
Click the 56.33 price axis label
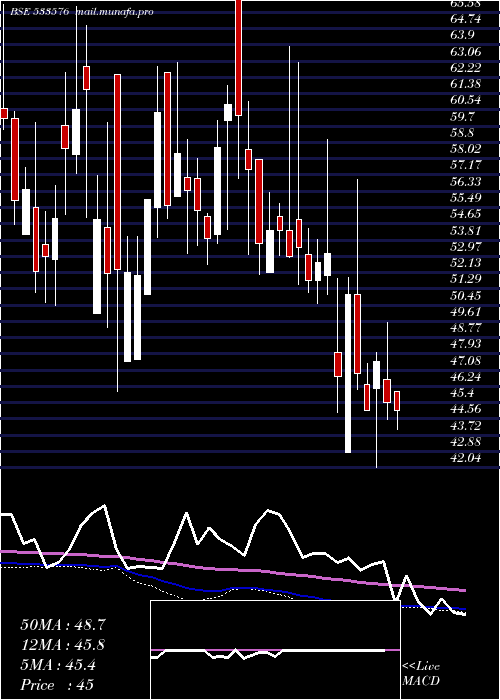pyautogui.click(x=466, y=181)
